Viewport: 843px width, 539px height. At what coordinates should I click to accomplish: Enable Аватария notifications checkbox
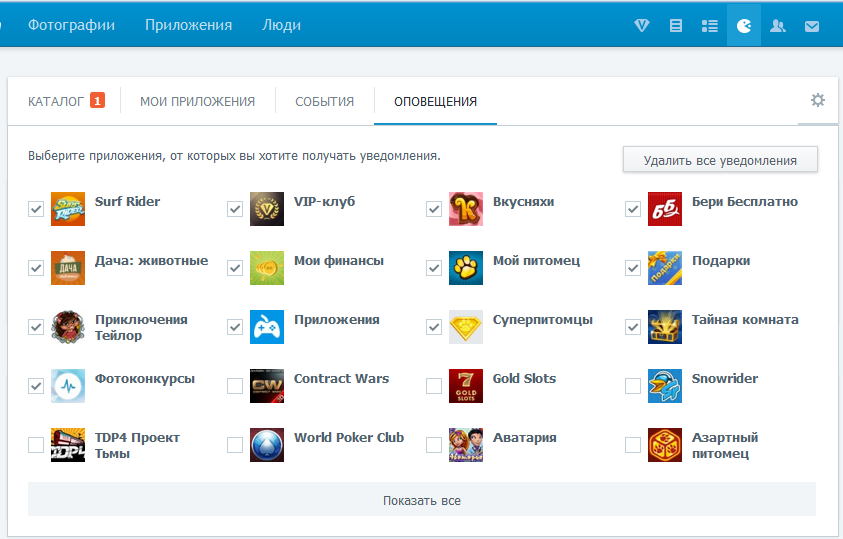434,445
